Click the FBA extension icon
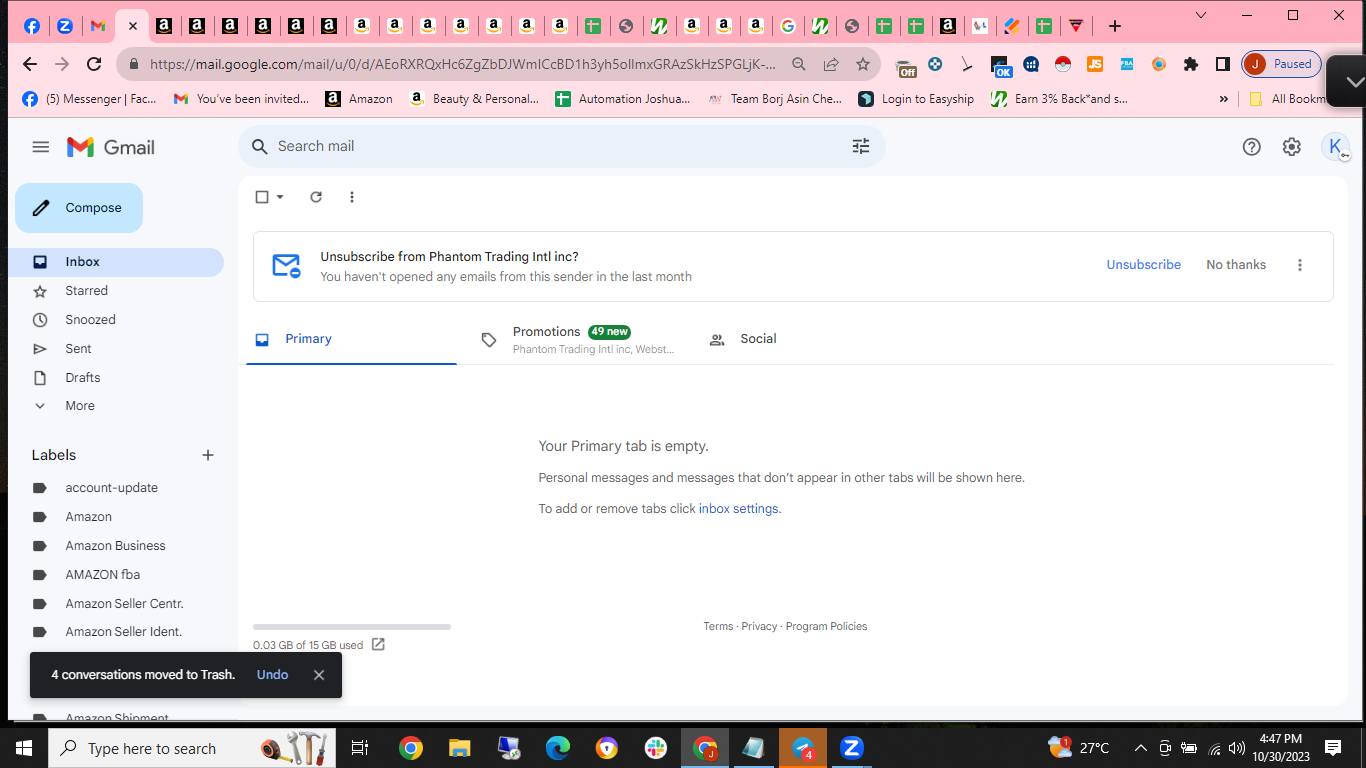The image size is (1366, 768). pyautogui.click(x=1127, y=64)
